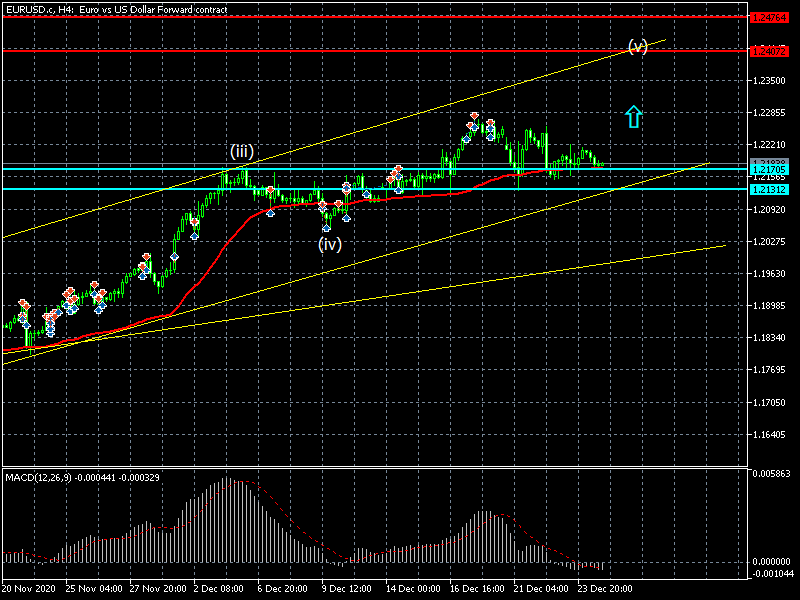Click the -0.001044 MACD scale value

771,574
